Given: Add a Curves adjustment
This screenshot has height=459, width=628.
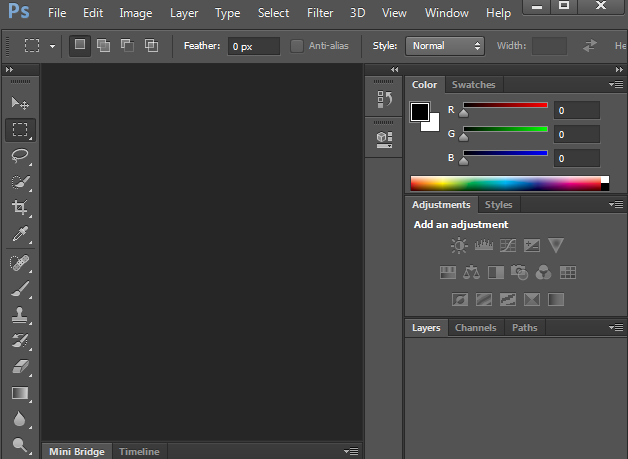Looking at the screenshot, I should click(x=508, y=245).
